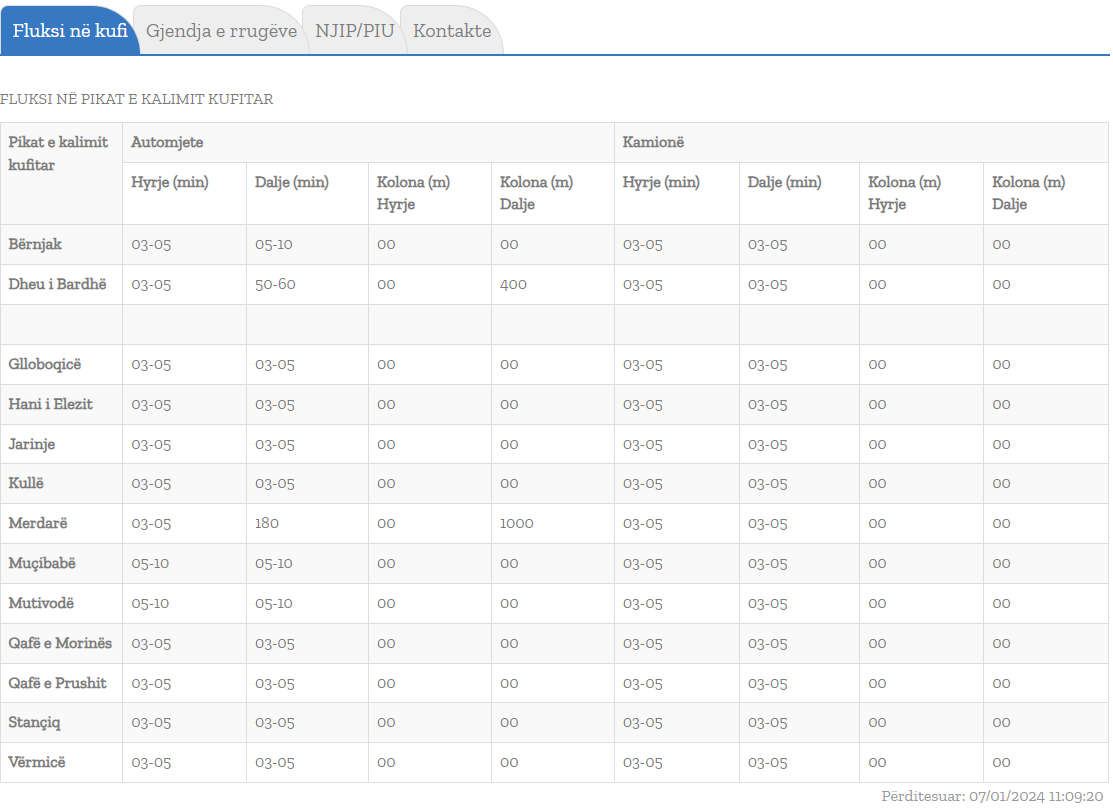Select the Kontakte tab

[452, 31]
